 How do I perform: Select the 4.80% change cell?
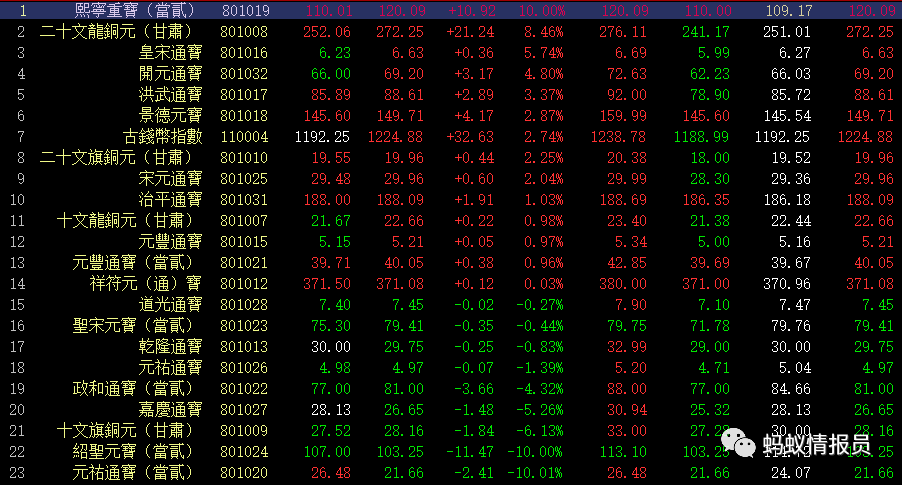[544, 74]
